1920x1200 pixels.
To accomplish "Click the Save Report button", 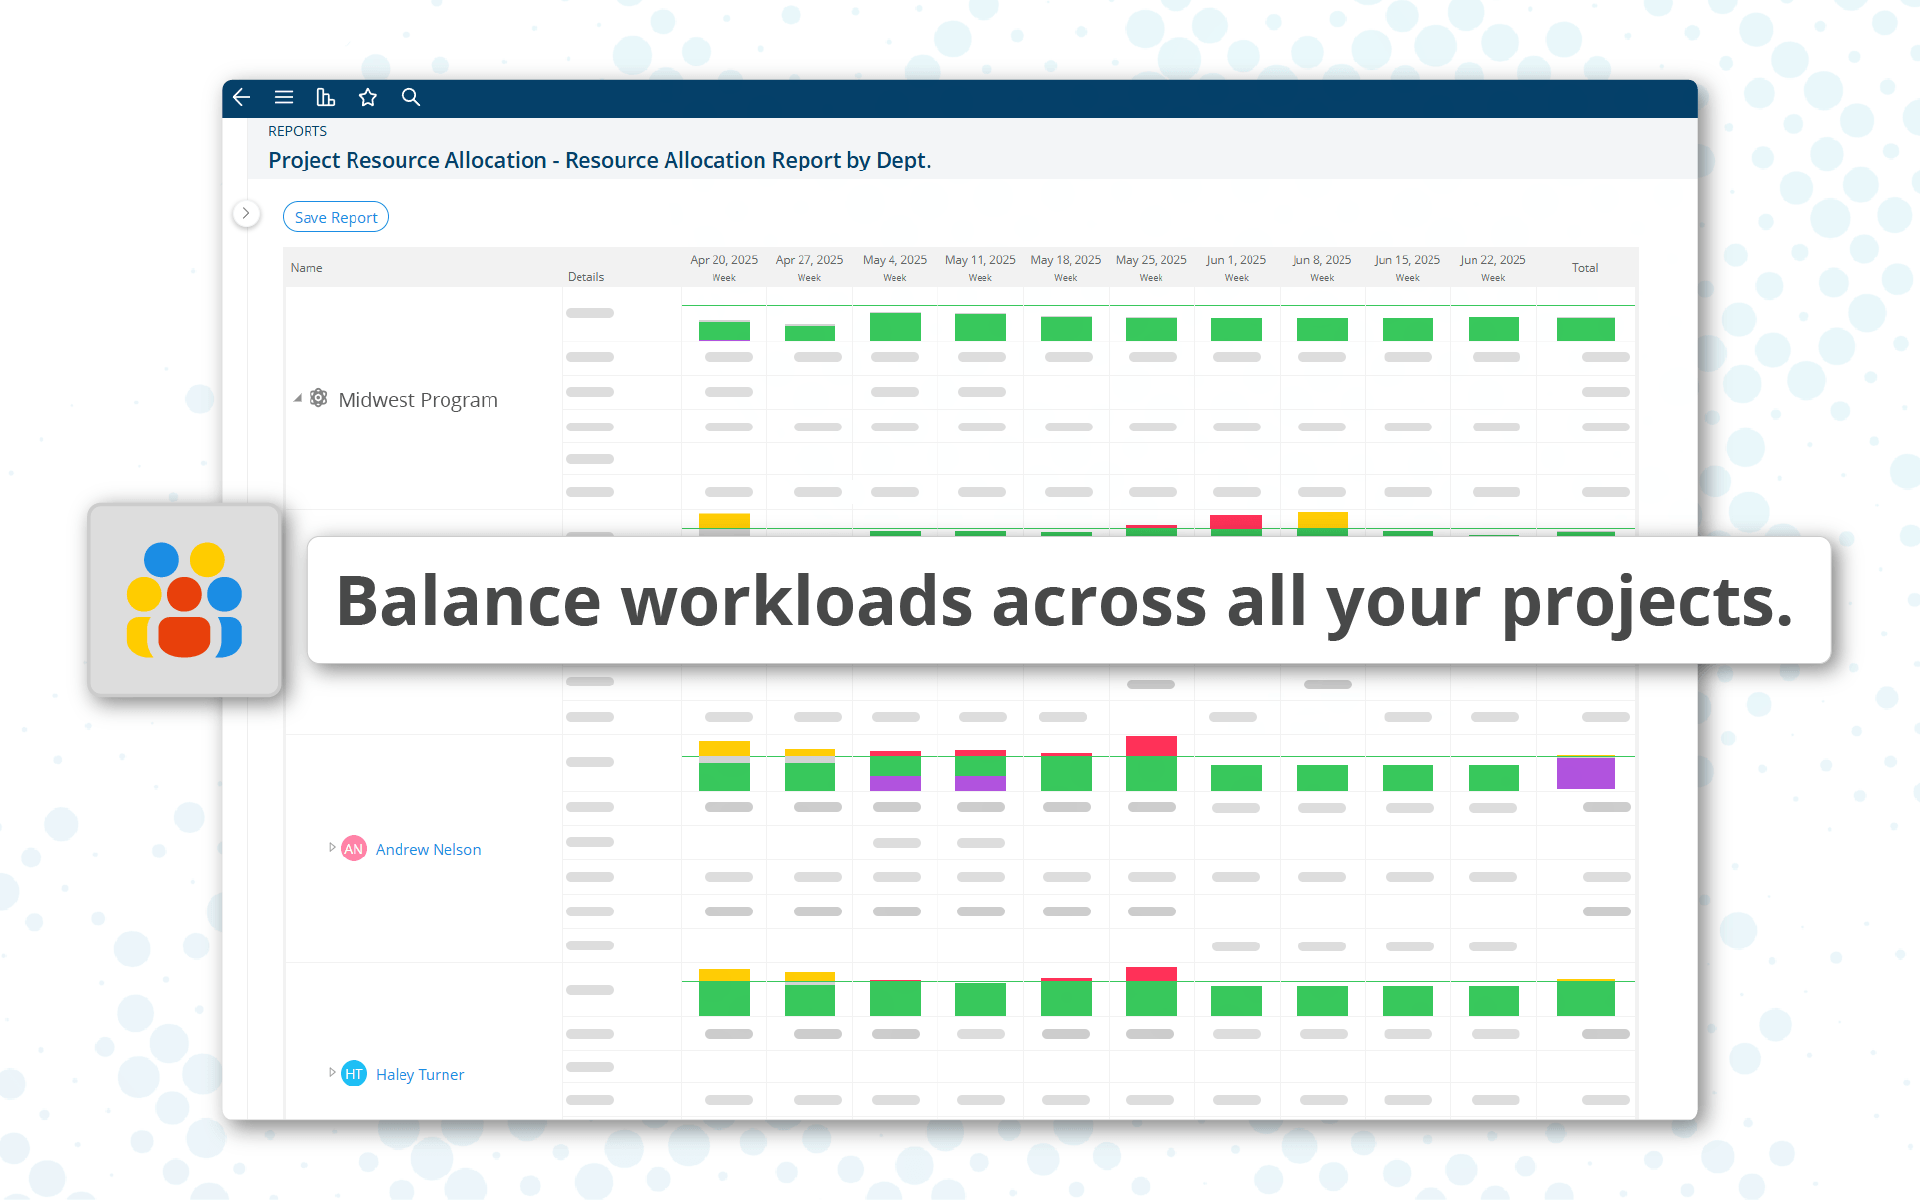I will (336, 217).
